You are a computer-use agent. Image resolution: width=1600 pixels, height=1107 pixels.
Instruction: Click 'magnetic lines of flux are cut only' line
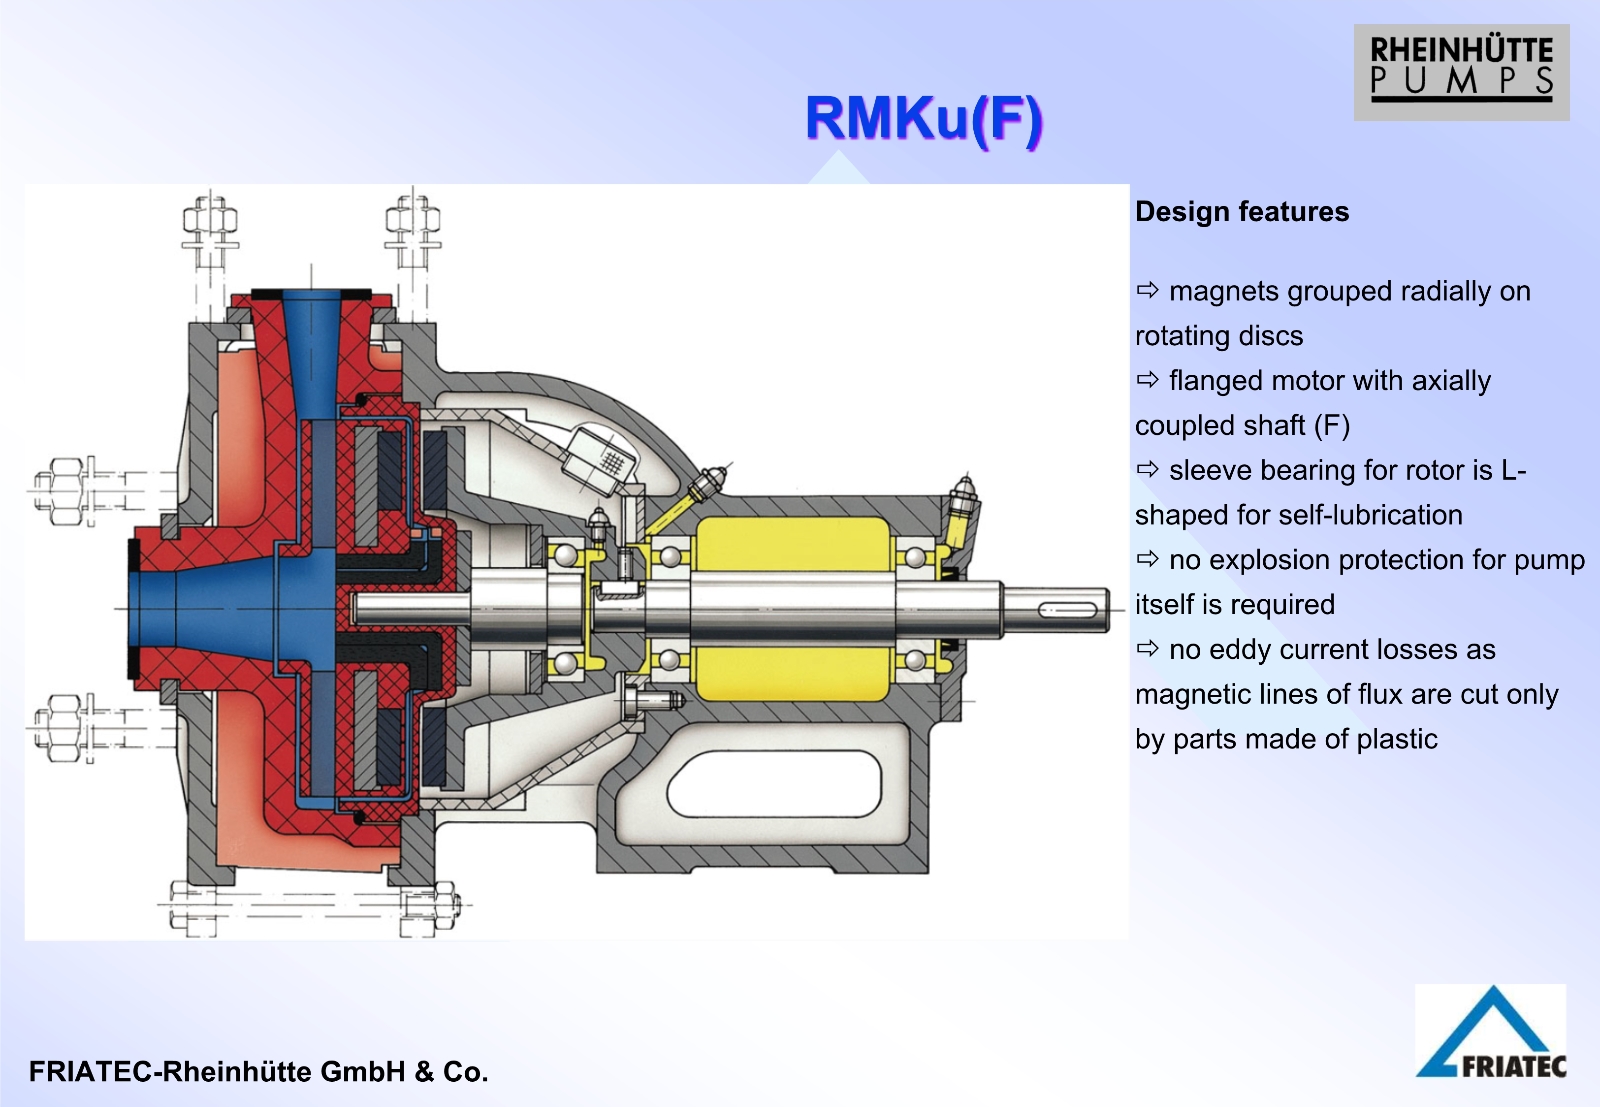pos(1347,694)
